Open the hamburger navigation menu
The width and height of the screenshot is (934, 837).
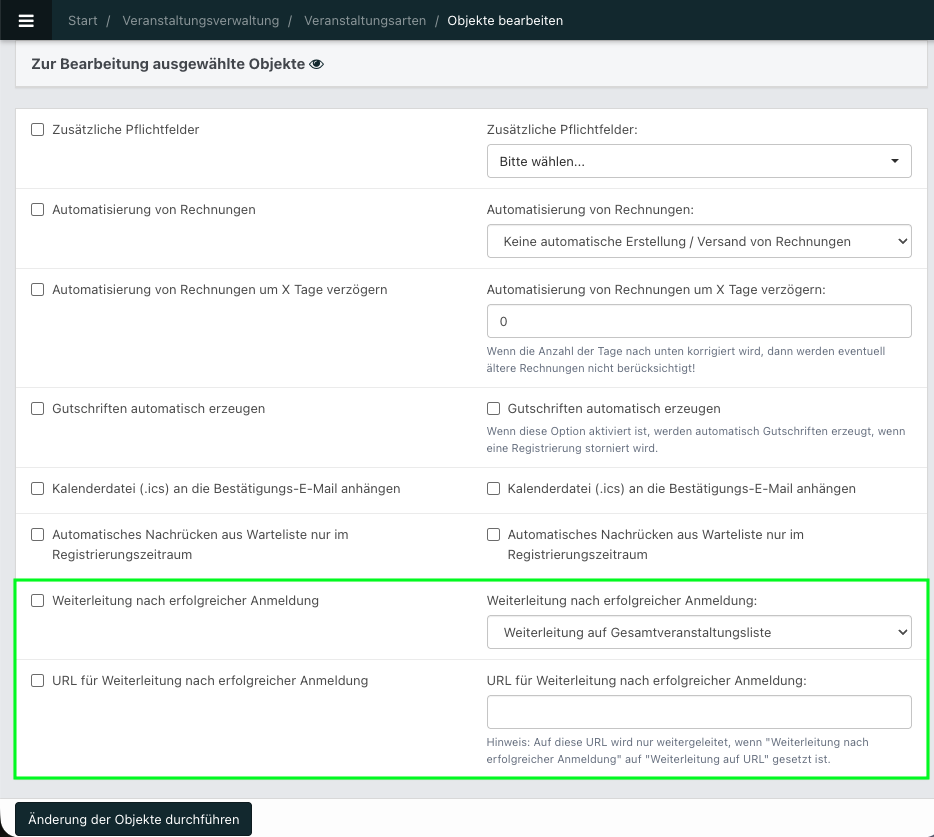pyautogui.click(x=26, y=20)
